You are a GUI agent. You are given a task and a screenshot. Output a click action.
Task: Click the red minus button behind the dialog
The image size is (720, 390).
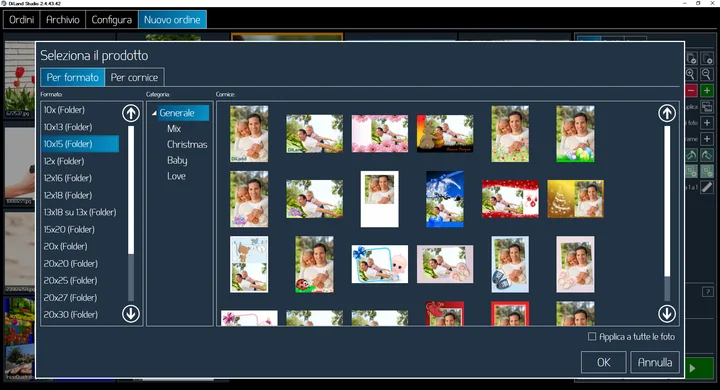[x=691, y=90]
